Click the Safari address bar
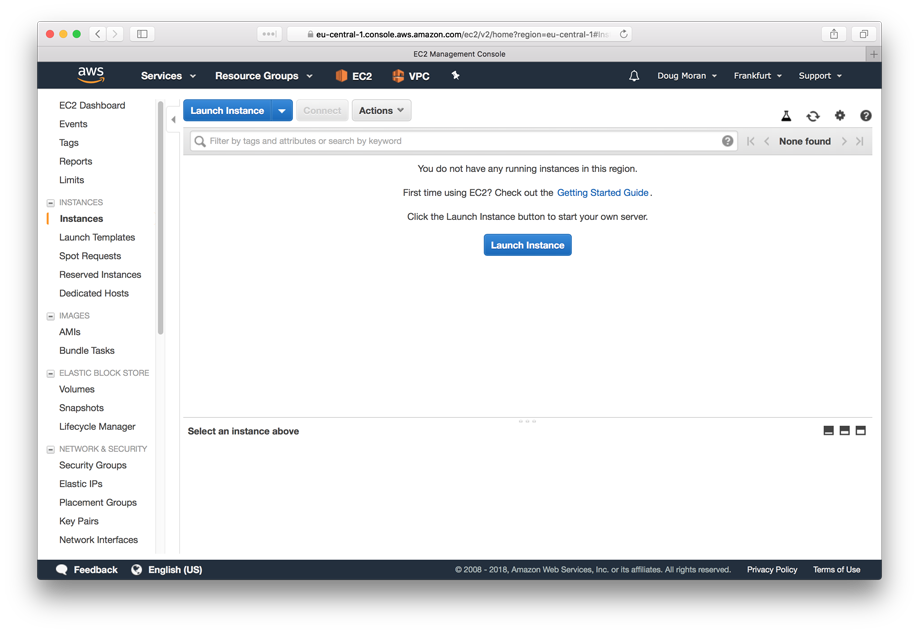919x633 pixels. coord(459,34)
